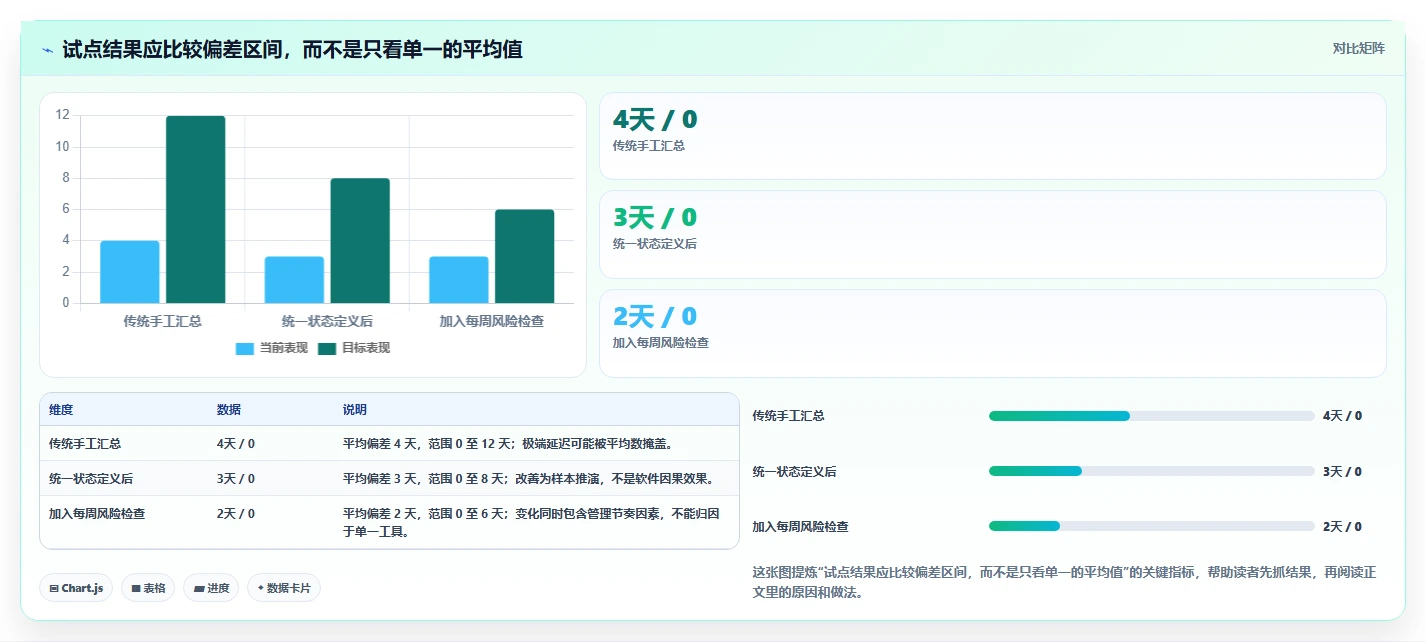
Task: Click the y-axis value 12 on chart
Action: (63, 115)
